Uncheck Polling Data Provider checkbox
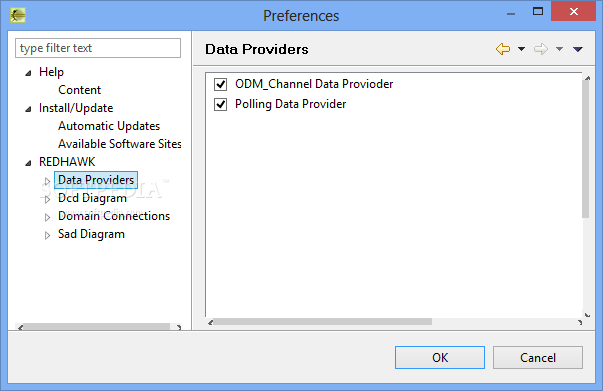 [x=220, y=104]
